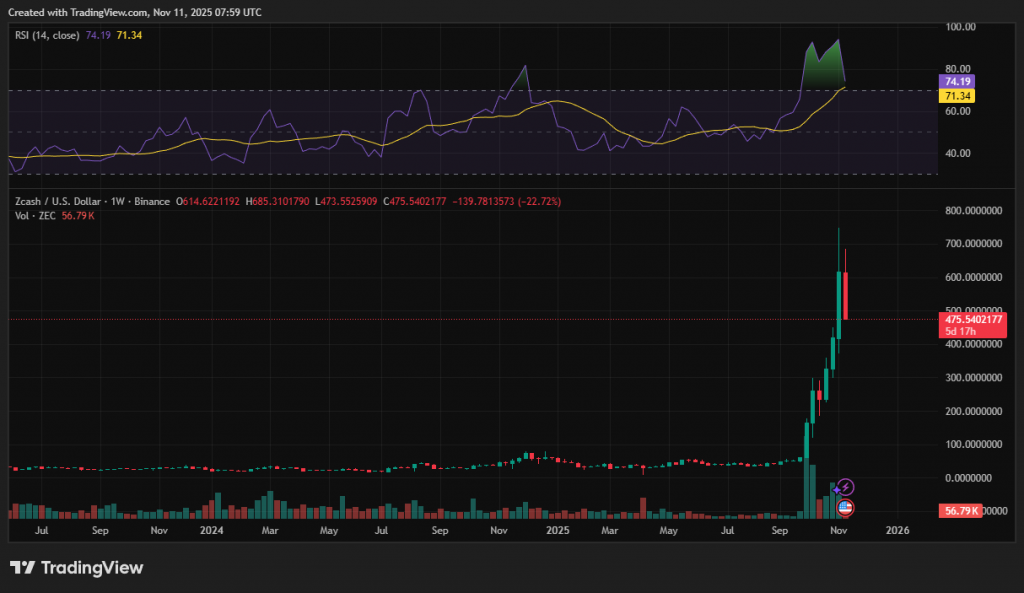Select the RSI (14, close) indicator legend
This screenshot has height=593, width=1024.
(x=47, y=33)
